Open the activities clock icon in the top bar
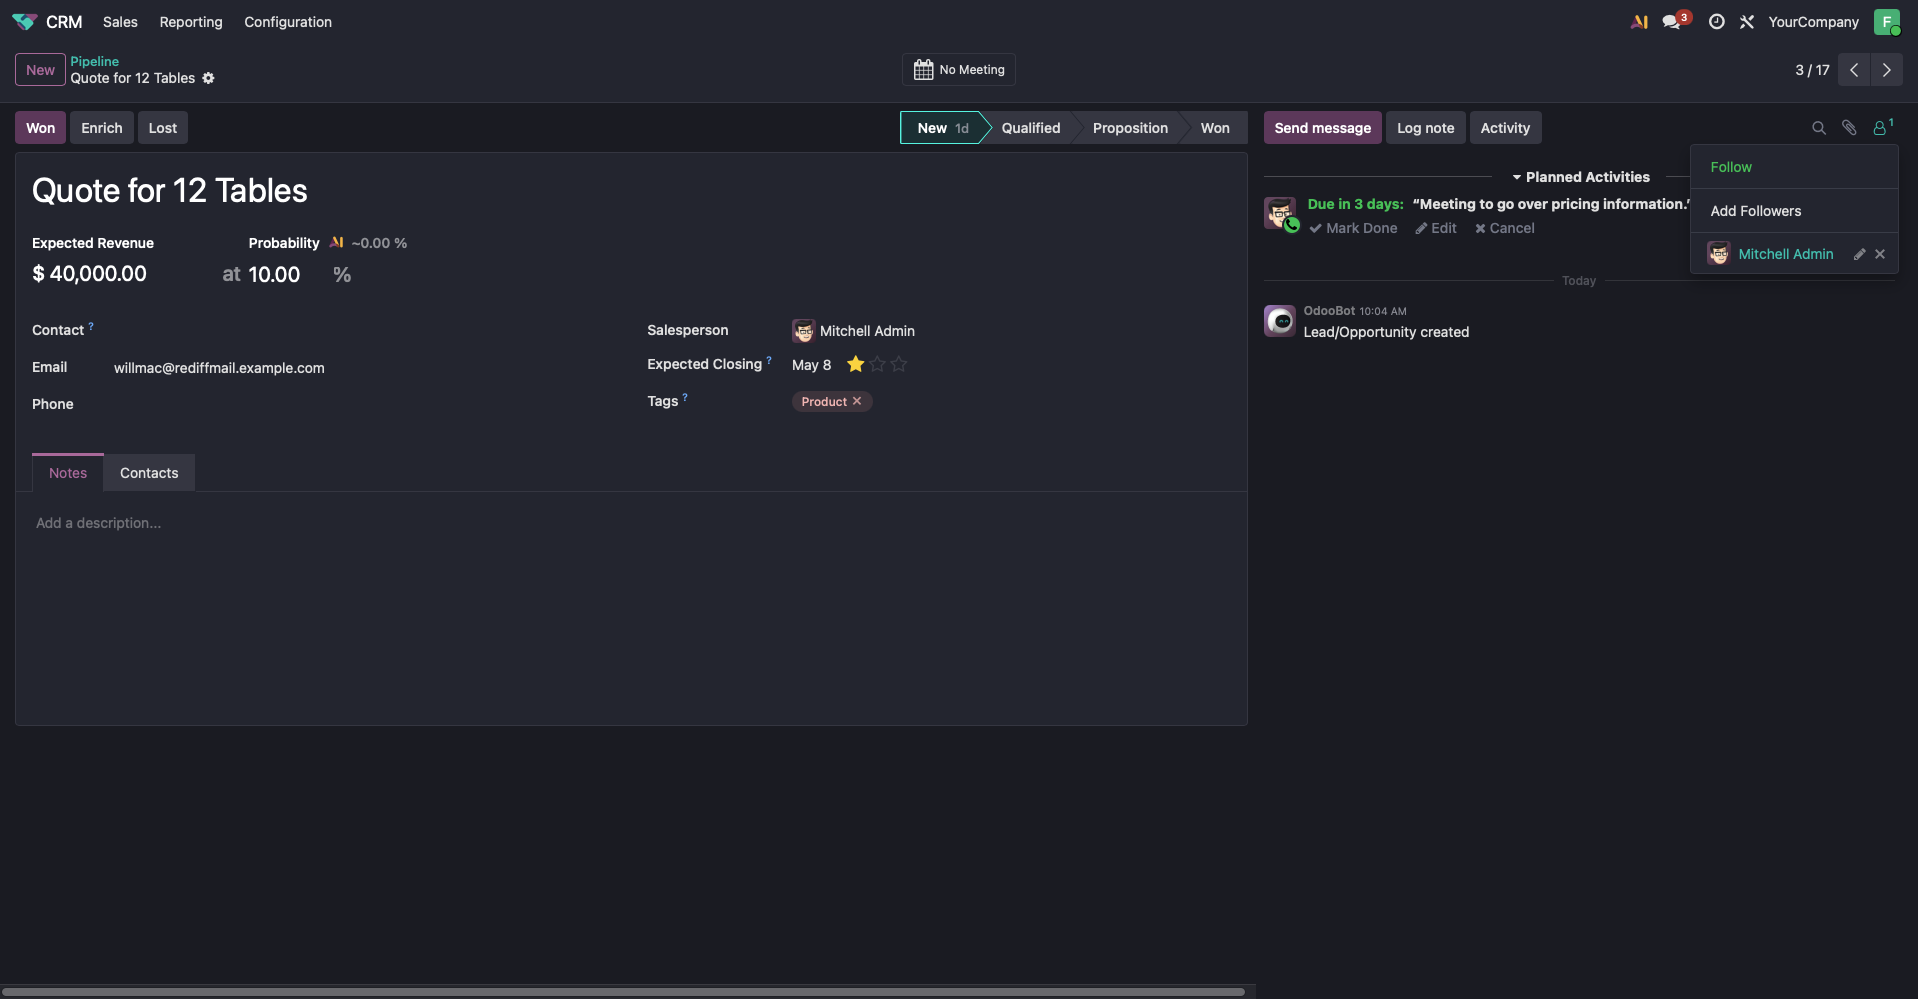This screenshot has width=1918, height=999. (1716, 22)
